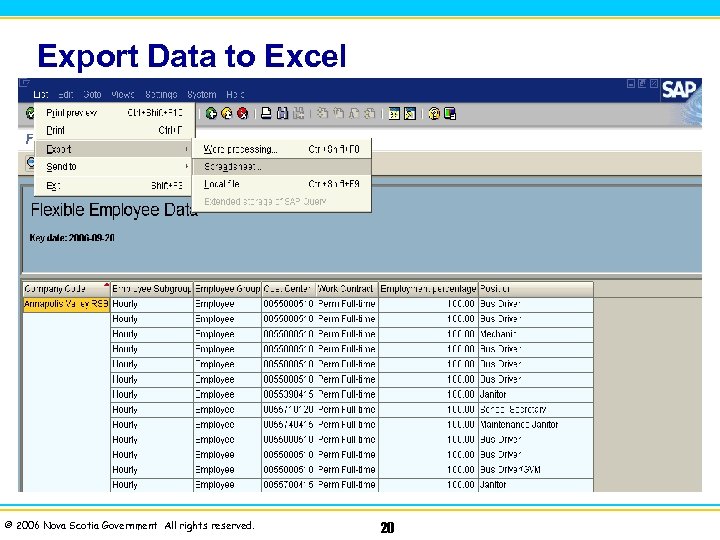Click the Generate Shortcut icon

point(410,113)
